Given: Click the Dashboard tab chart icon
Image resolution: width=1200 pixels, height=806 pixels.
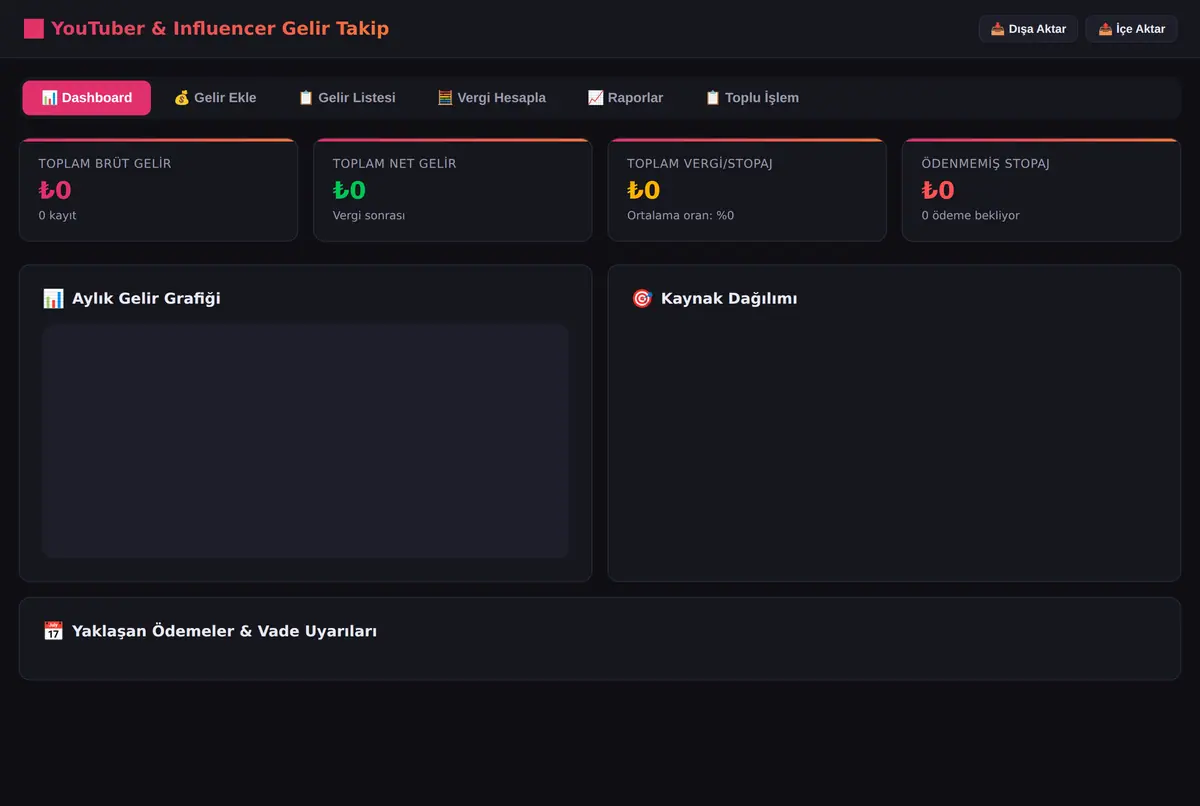Looking at the screenshot, I should pos(49,98).
